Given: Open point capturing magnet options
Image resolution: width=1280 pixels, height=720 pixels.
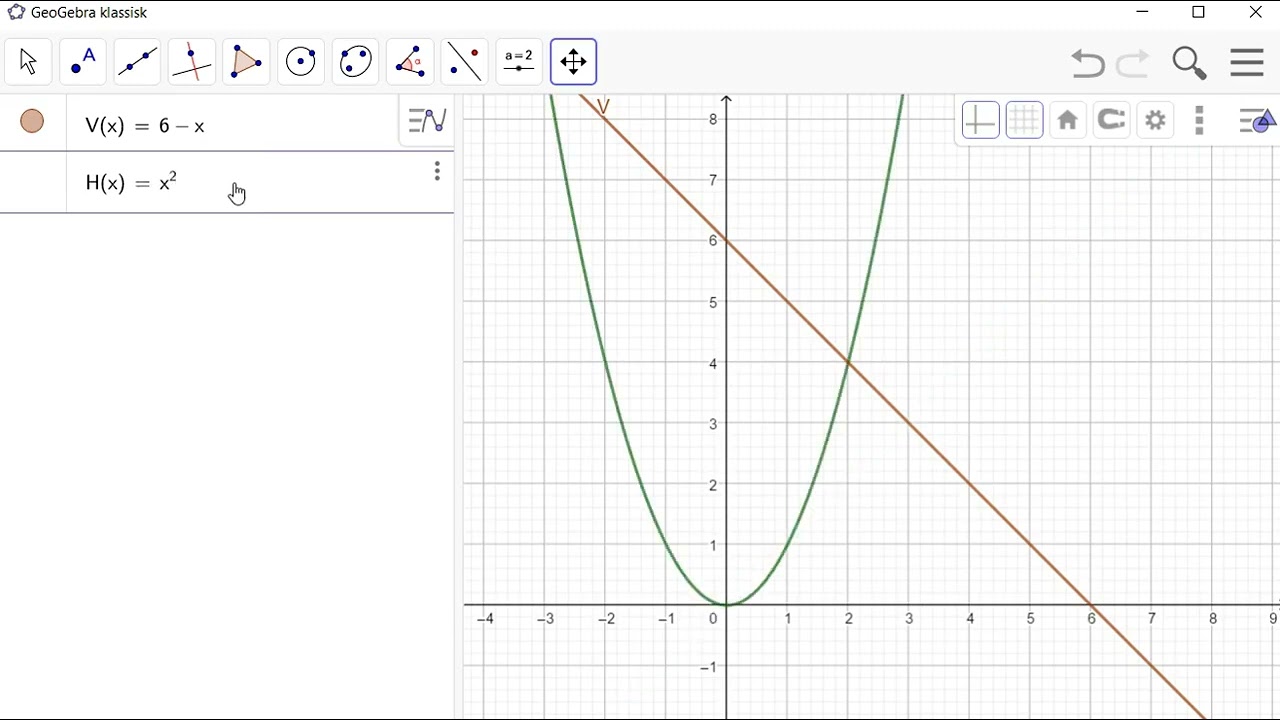Looking at the screenshot, I should click(x=1111, y=121).
